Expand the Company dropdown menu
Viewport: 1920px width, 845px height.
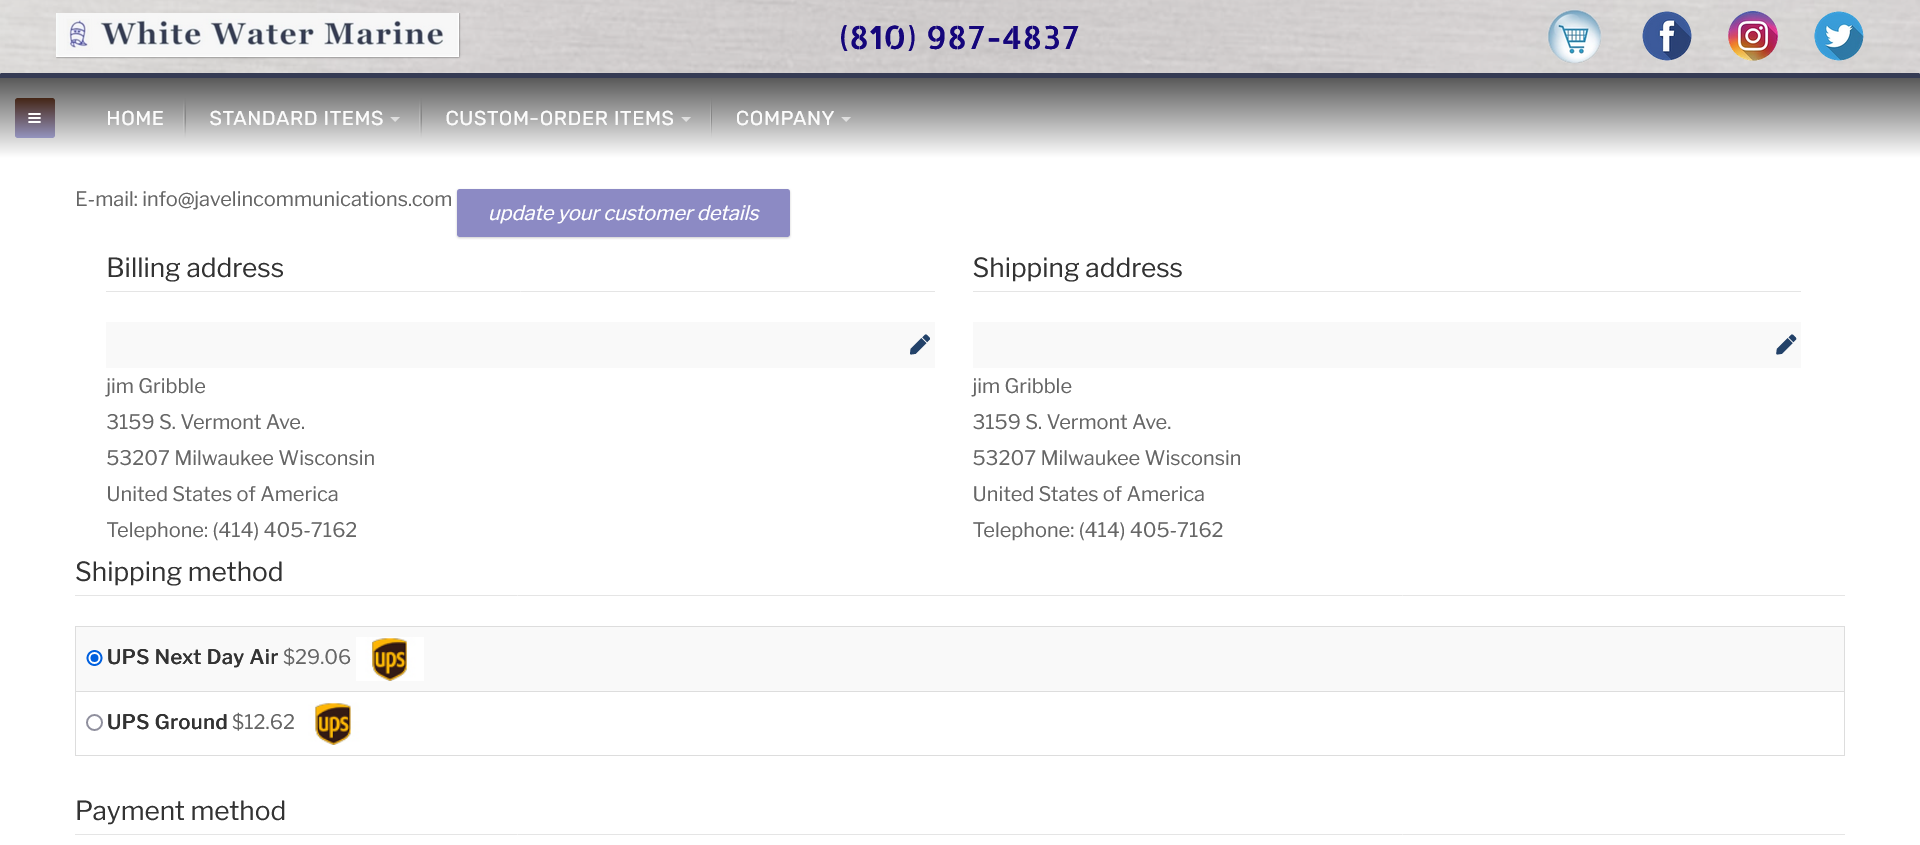[793, 118]
